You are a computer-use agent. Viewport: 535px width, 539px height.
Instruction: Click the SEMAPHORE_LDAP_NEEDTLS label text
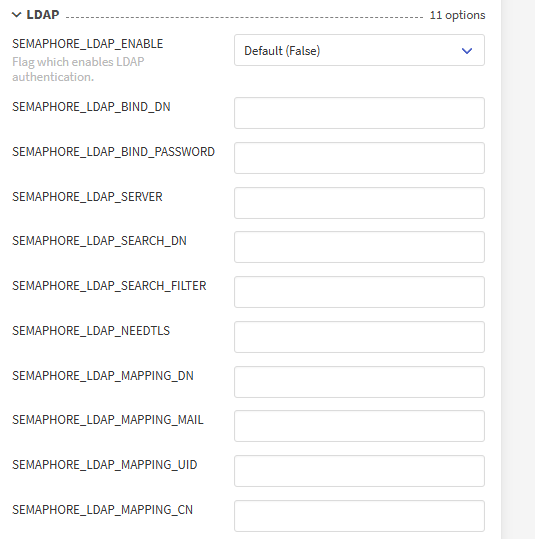pyautogui.click(x=91, y=331)
